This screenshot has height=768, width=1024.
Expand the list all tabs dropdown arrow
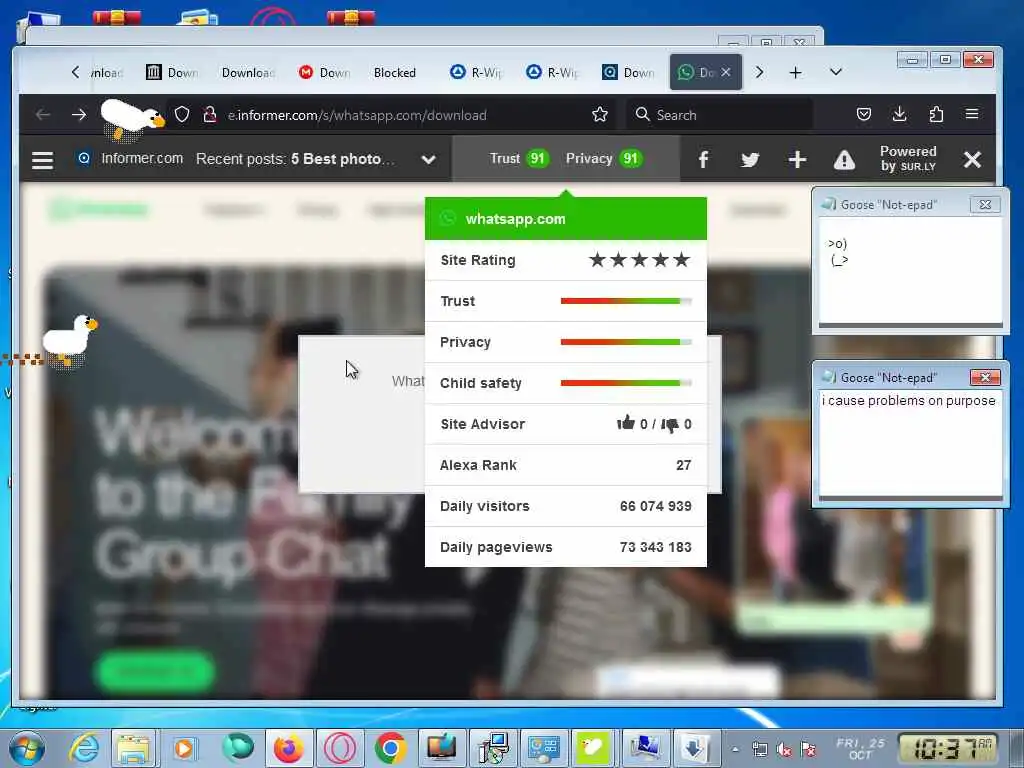(835, 72)
